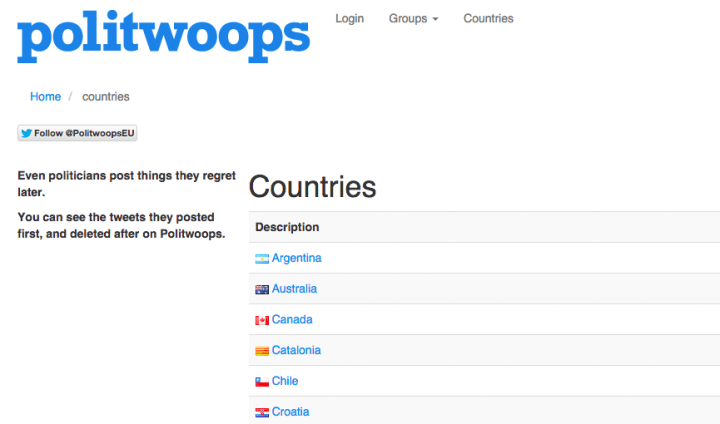Open the Chile country link
The height and width of the screenshot is (424, 720).
(x=285, y=381)
